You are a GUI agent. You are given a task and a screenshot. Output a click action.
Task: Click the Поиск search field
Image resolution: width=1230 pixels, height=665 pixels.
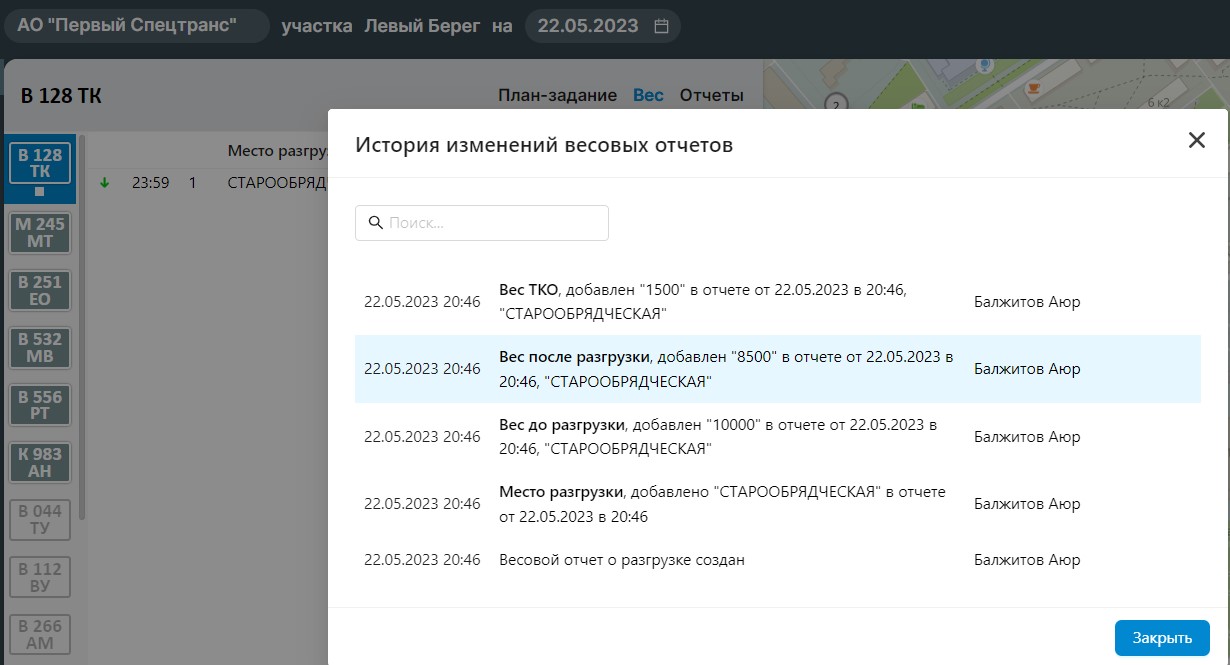tap(482, 223)
